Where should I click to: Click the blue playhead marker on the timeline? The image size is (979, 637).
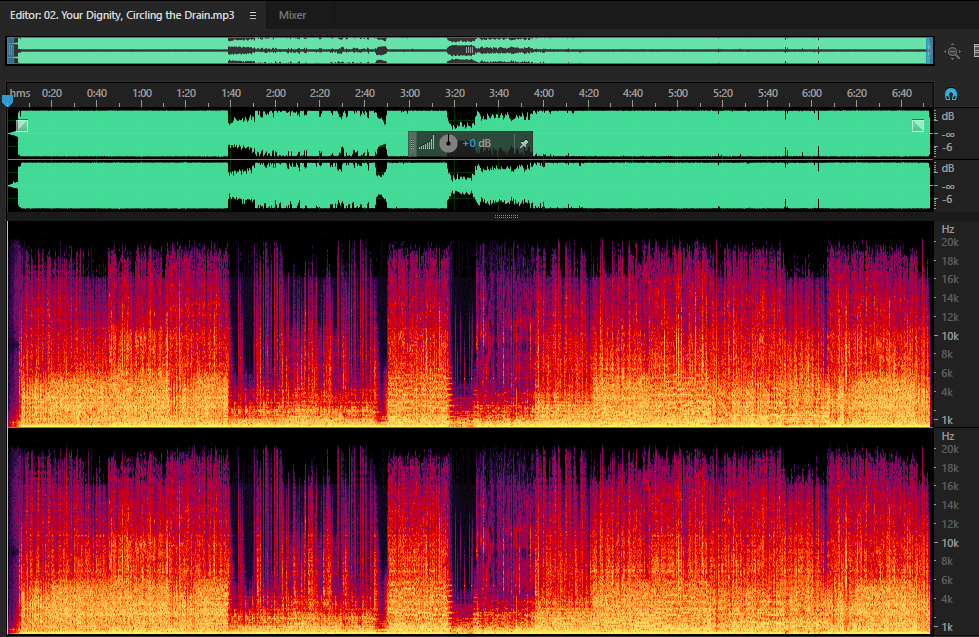point(7,100)
